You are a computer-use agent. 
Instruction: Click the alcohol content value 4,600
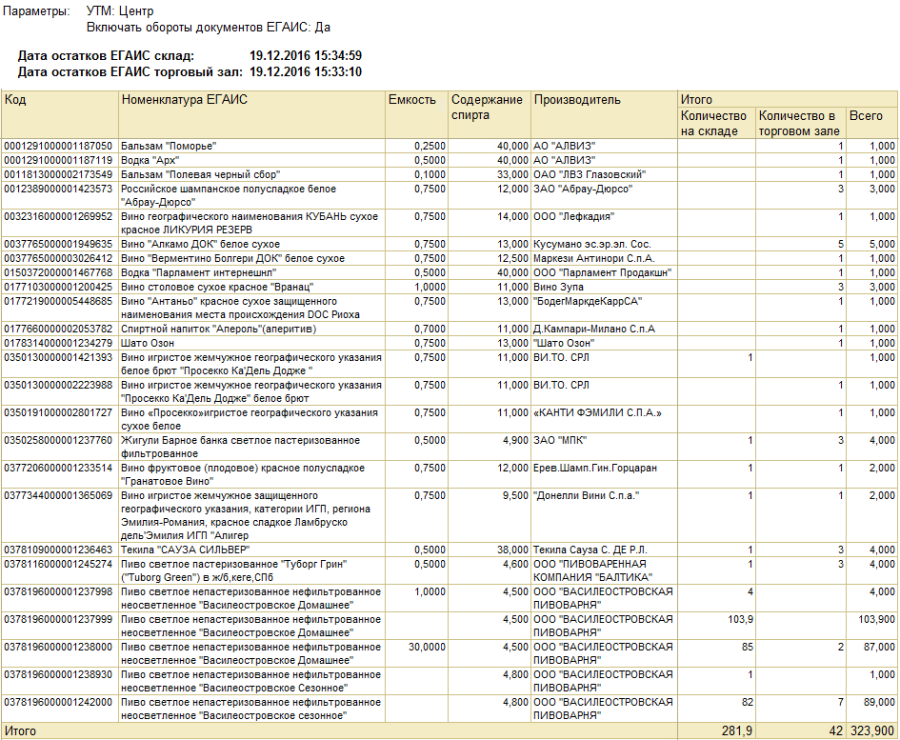pyautogui.click(x=515, y=564)
